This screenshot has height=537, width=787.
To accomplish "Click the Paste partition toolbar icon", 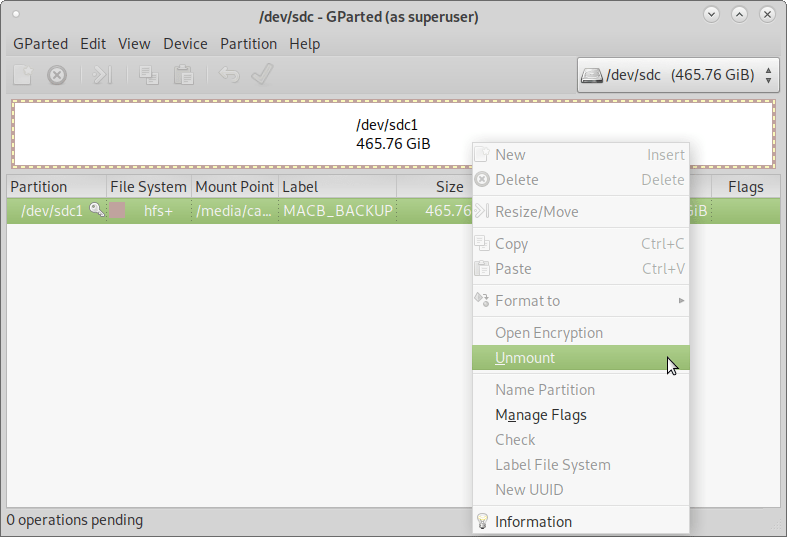I will (184, 75).
